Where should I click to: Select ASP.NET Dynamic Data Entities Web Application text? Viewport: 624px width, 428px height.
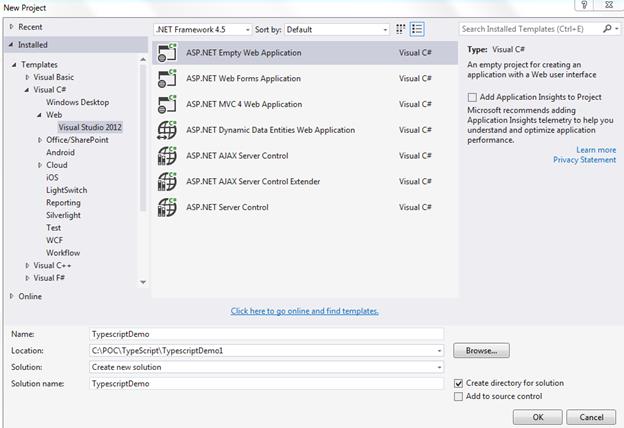click(x=271, y=130)
